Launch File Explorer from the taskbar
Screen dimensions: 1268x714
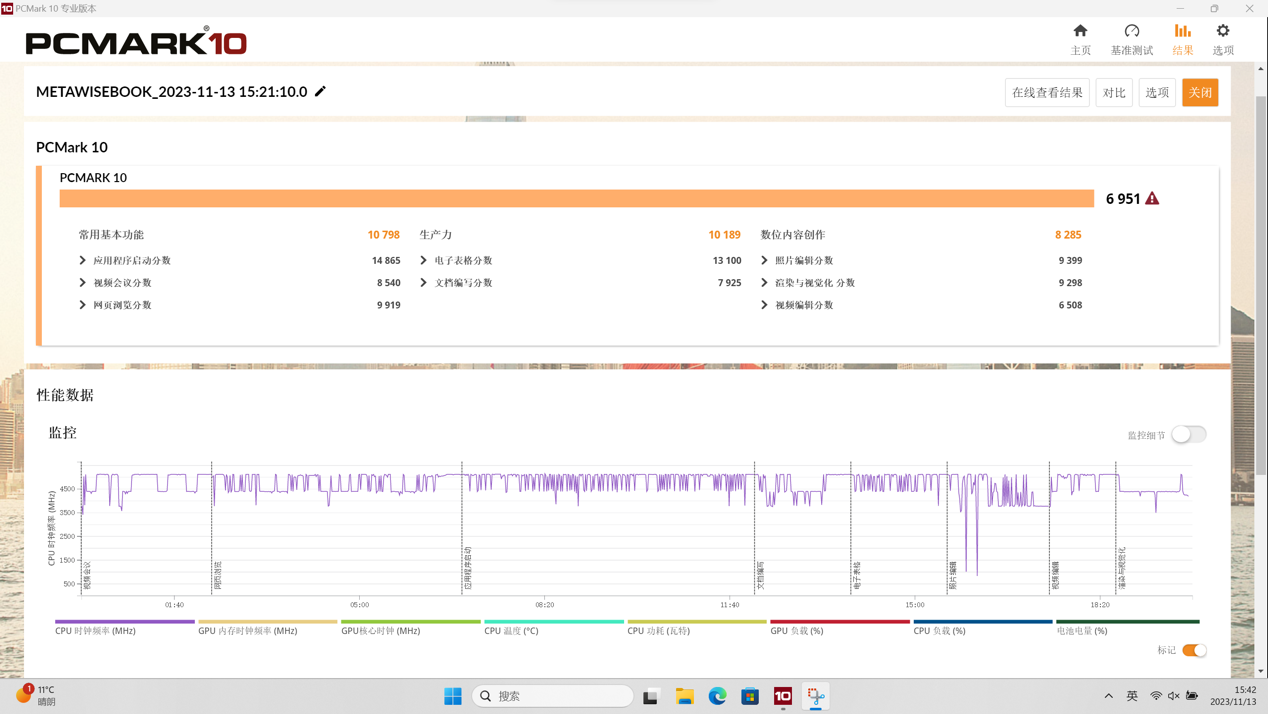684,696
